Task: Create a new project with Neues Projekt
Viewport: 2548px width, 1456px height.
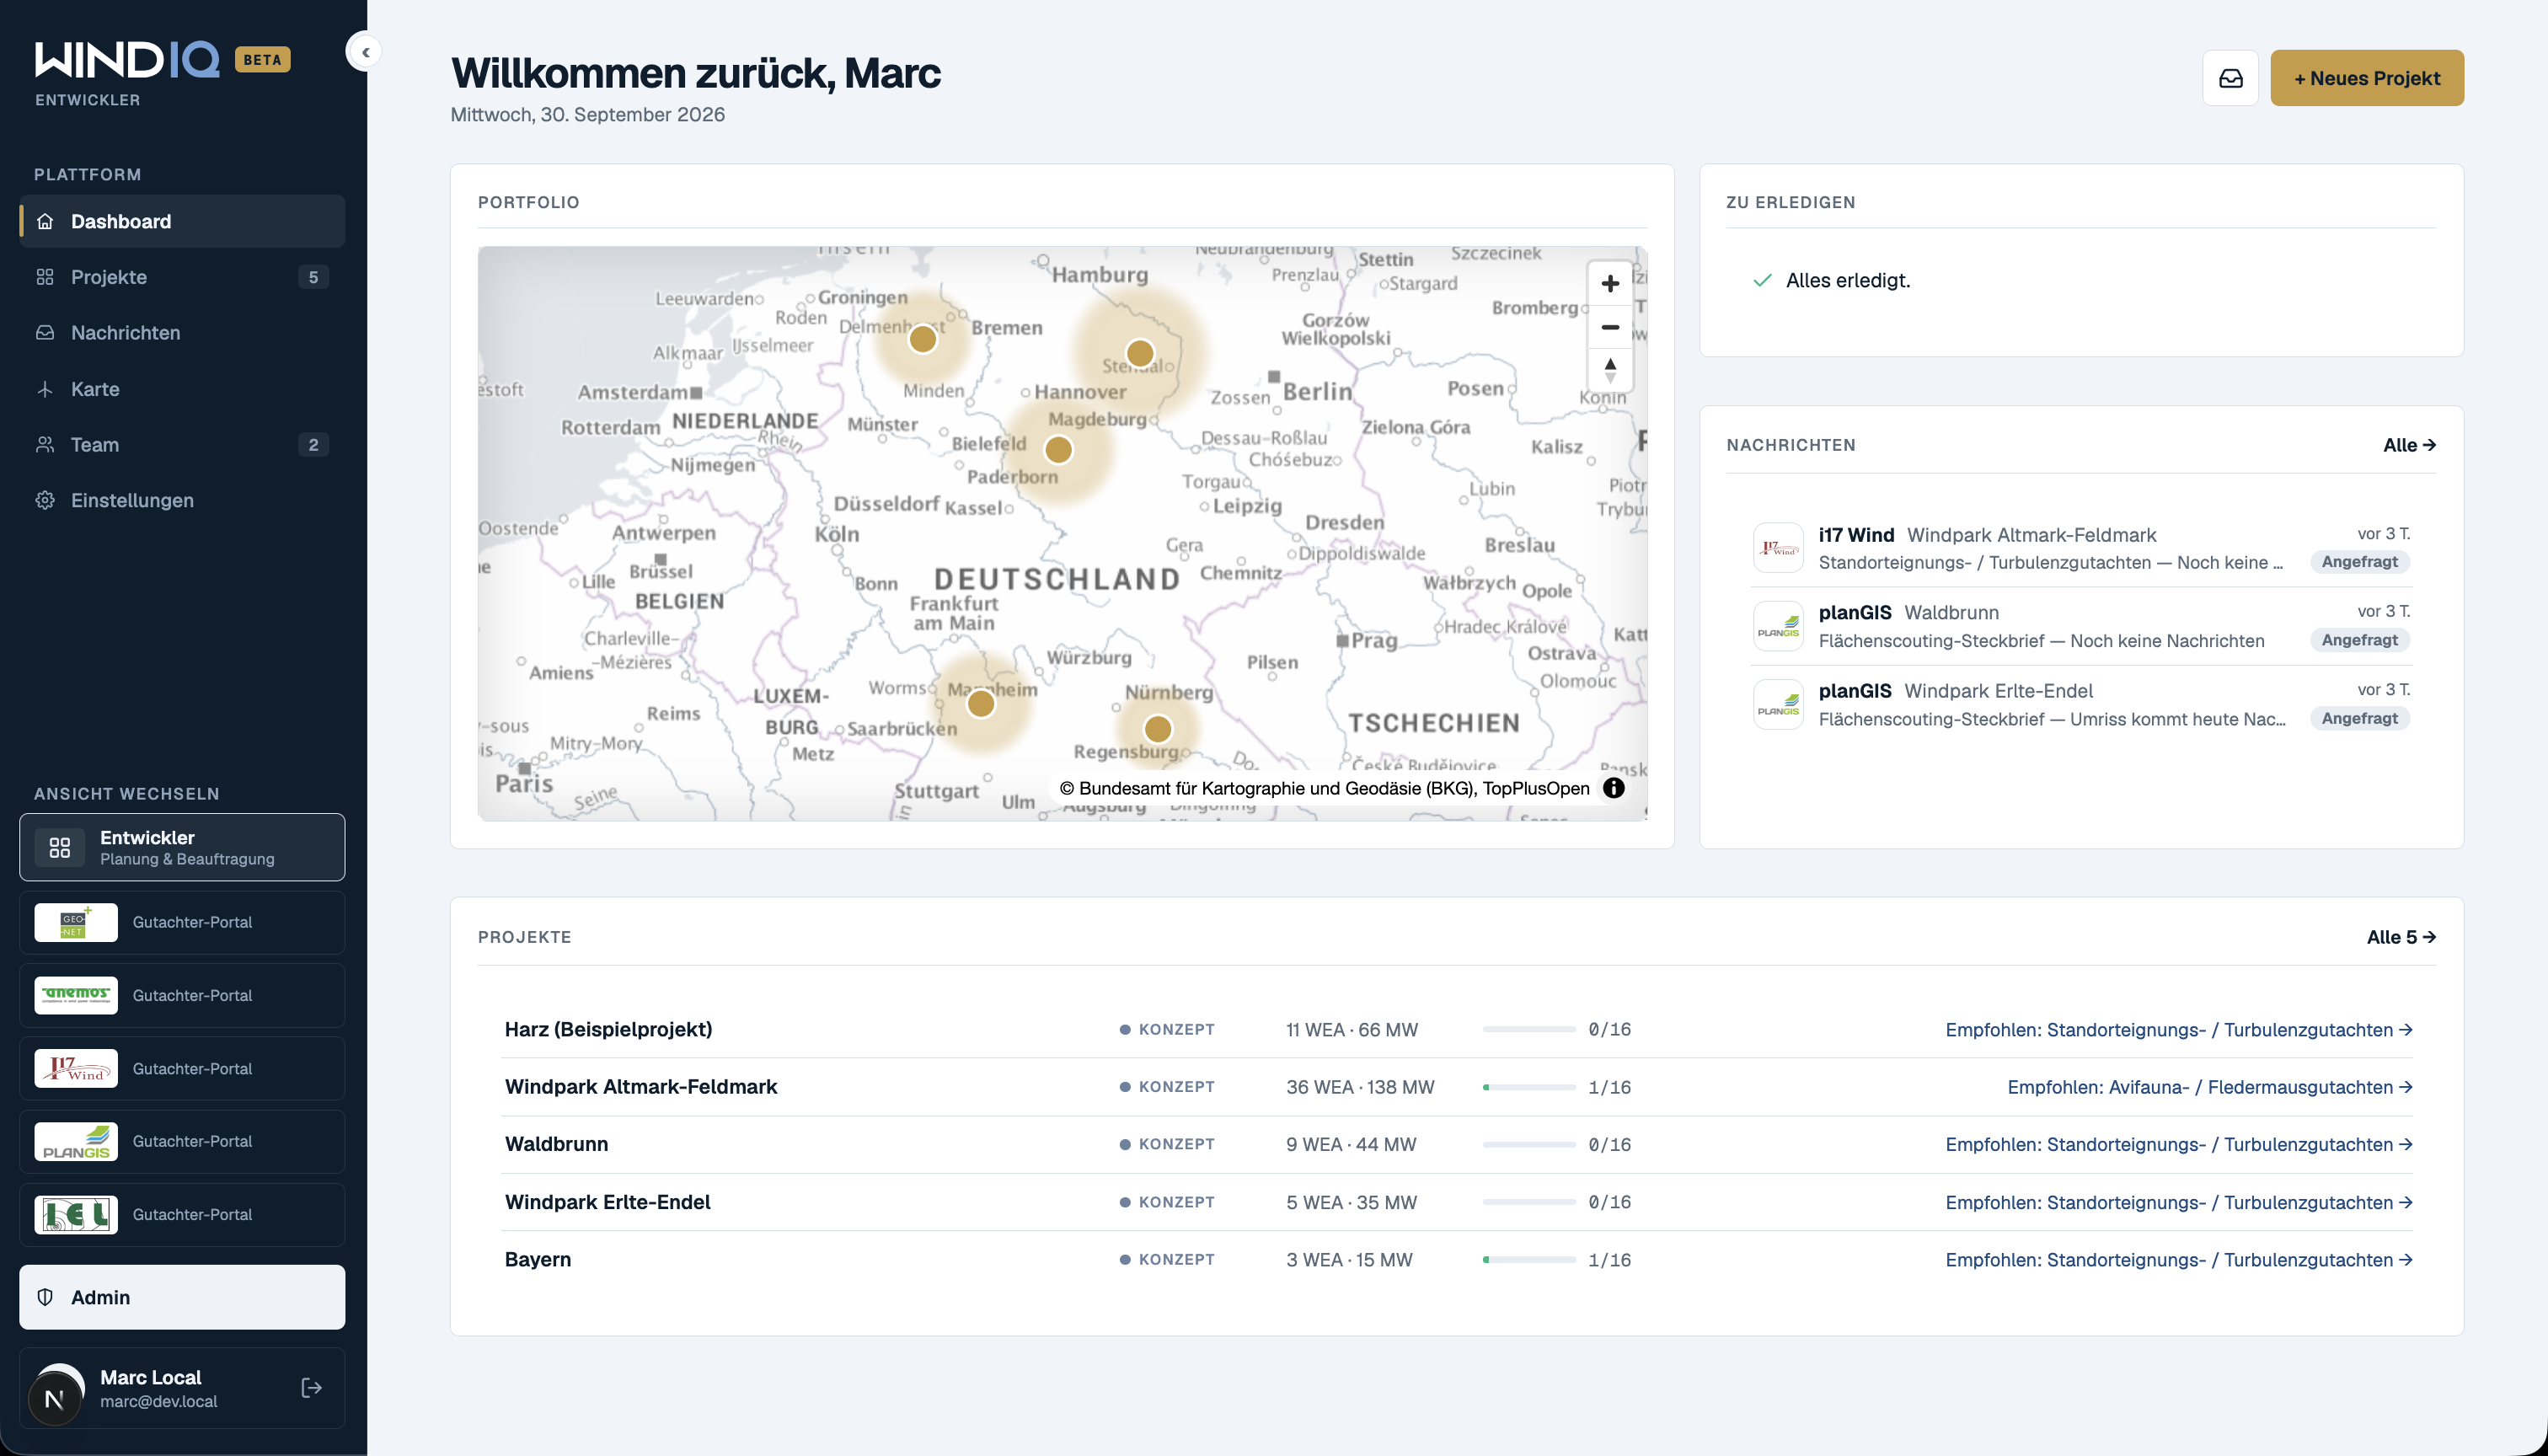Action: point(2366,78)
